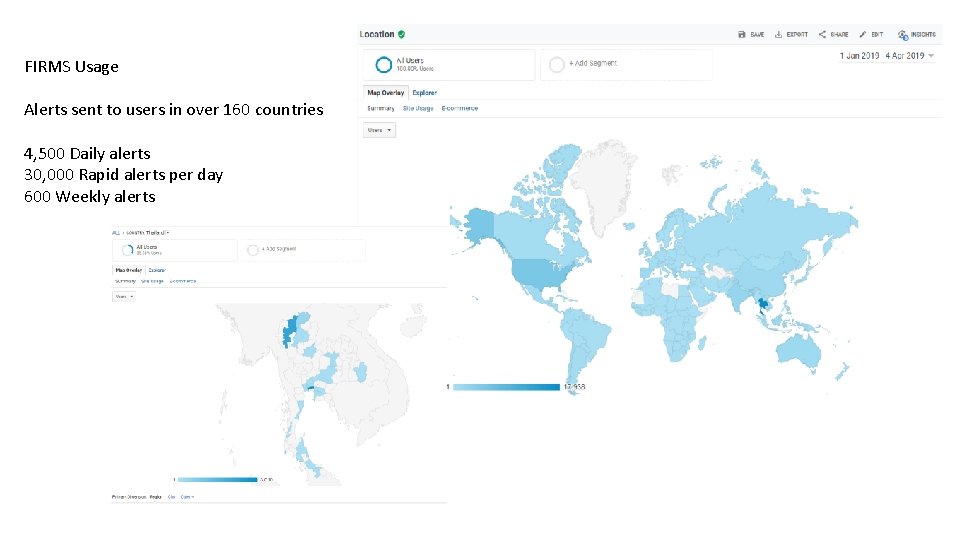Open the date range dropdown 1 Jan 2019 - 4 Apr 2019
The height and width of the screenshot is (540, 960).
[886, 56]
